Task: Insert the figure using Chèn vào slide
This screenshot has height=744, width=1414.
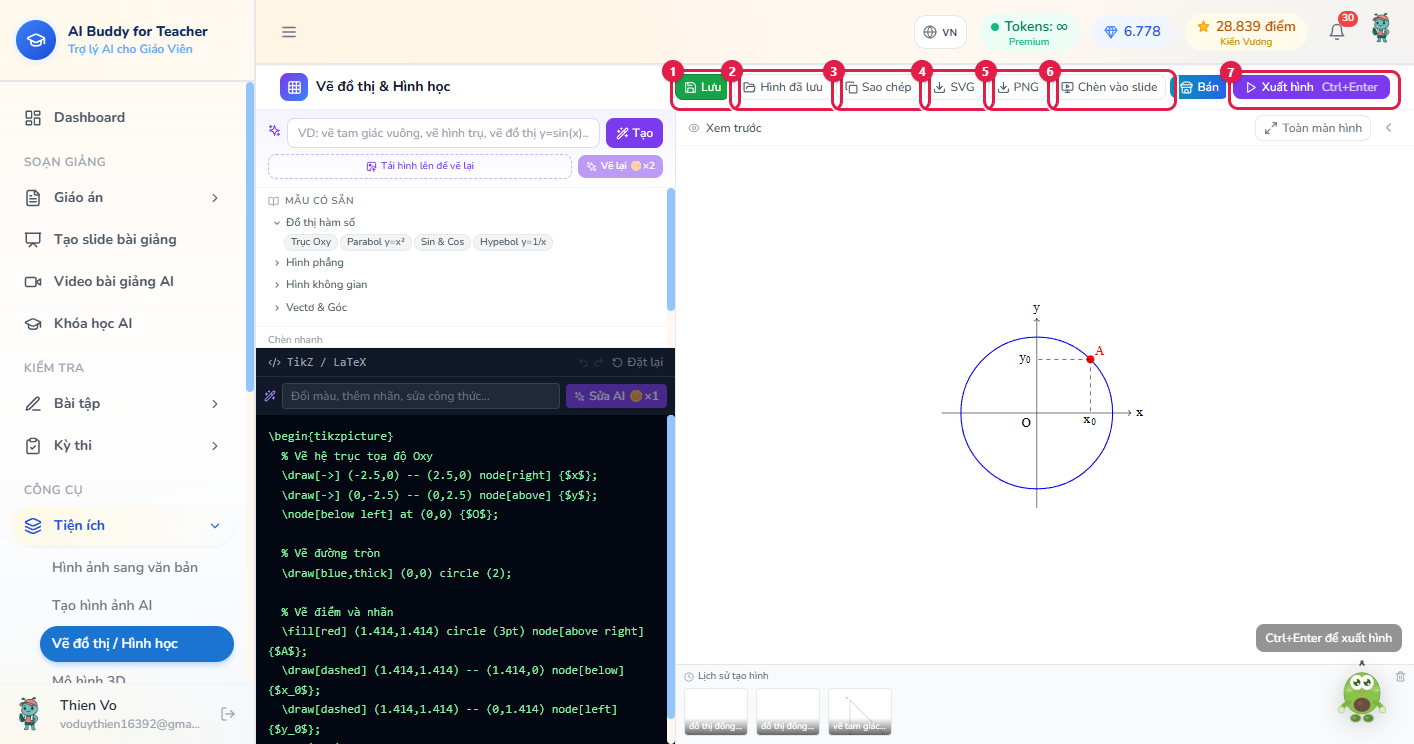Action: [x=1109, y=87]
